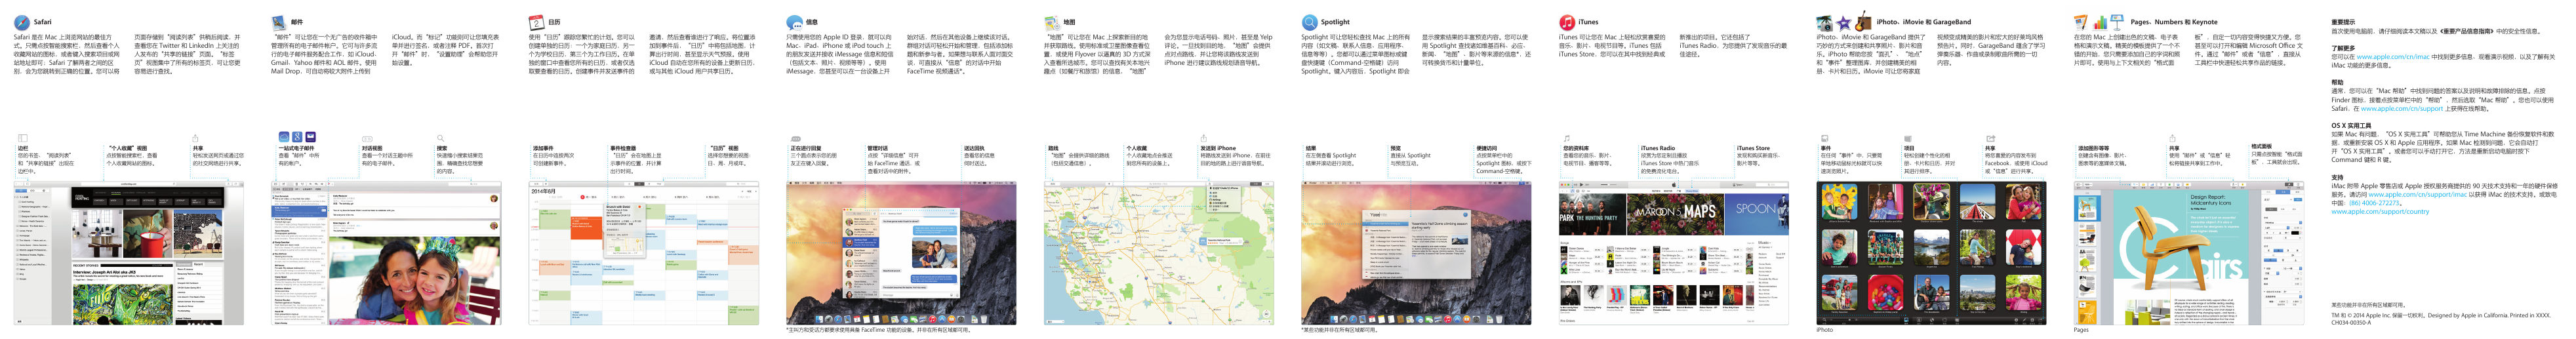Click the 'iPhoto' caption below the screenshot
The height and width of the screenshot is (339, 2576).
coord(1825,330)
